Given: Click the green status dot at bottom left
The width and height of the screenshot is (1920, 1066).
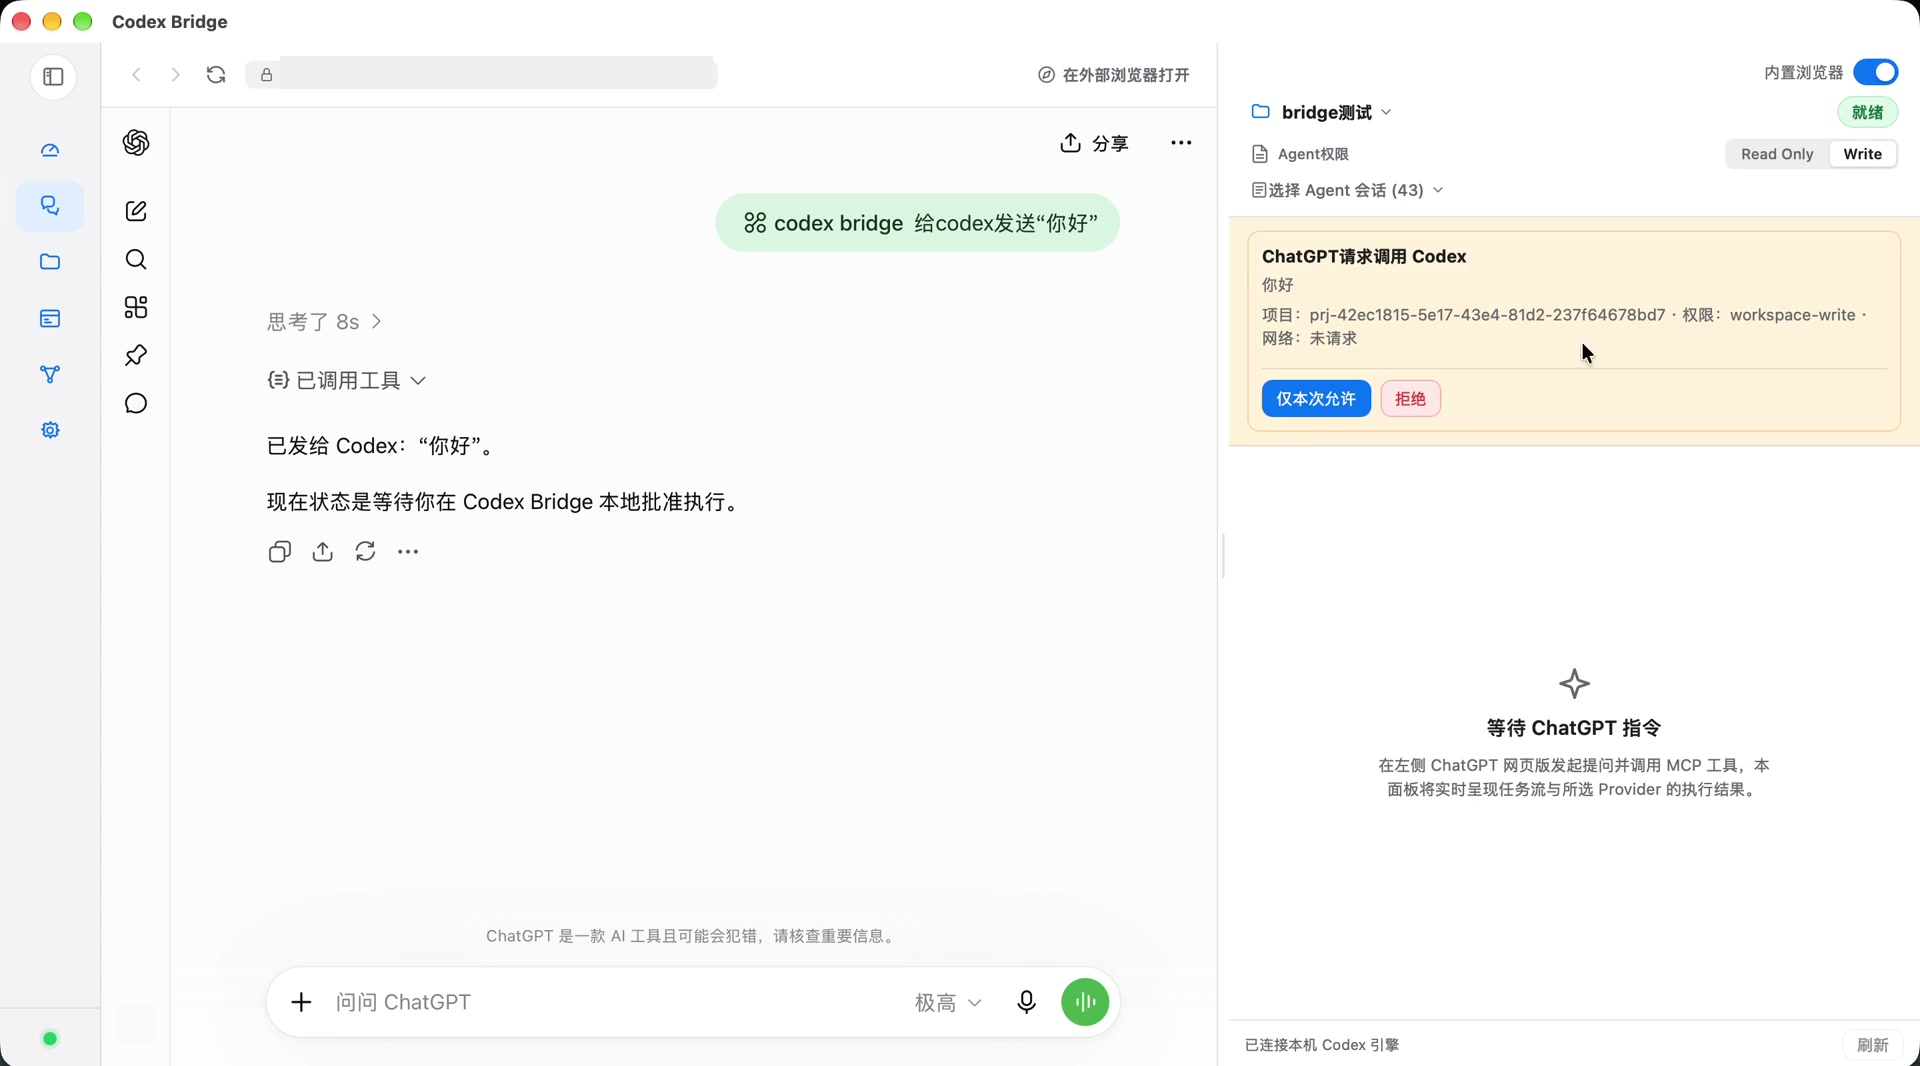Looking at the screenshot, I should pos(50,1039).
